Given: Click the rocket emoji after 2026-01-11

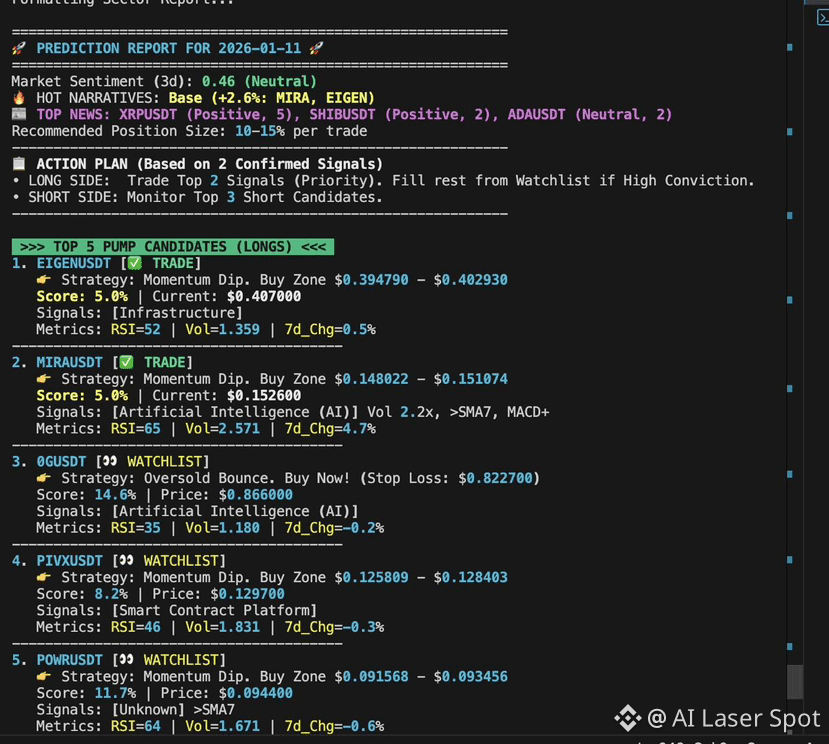Looking at the screenshot, I should [x=316, y=49].
